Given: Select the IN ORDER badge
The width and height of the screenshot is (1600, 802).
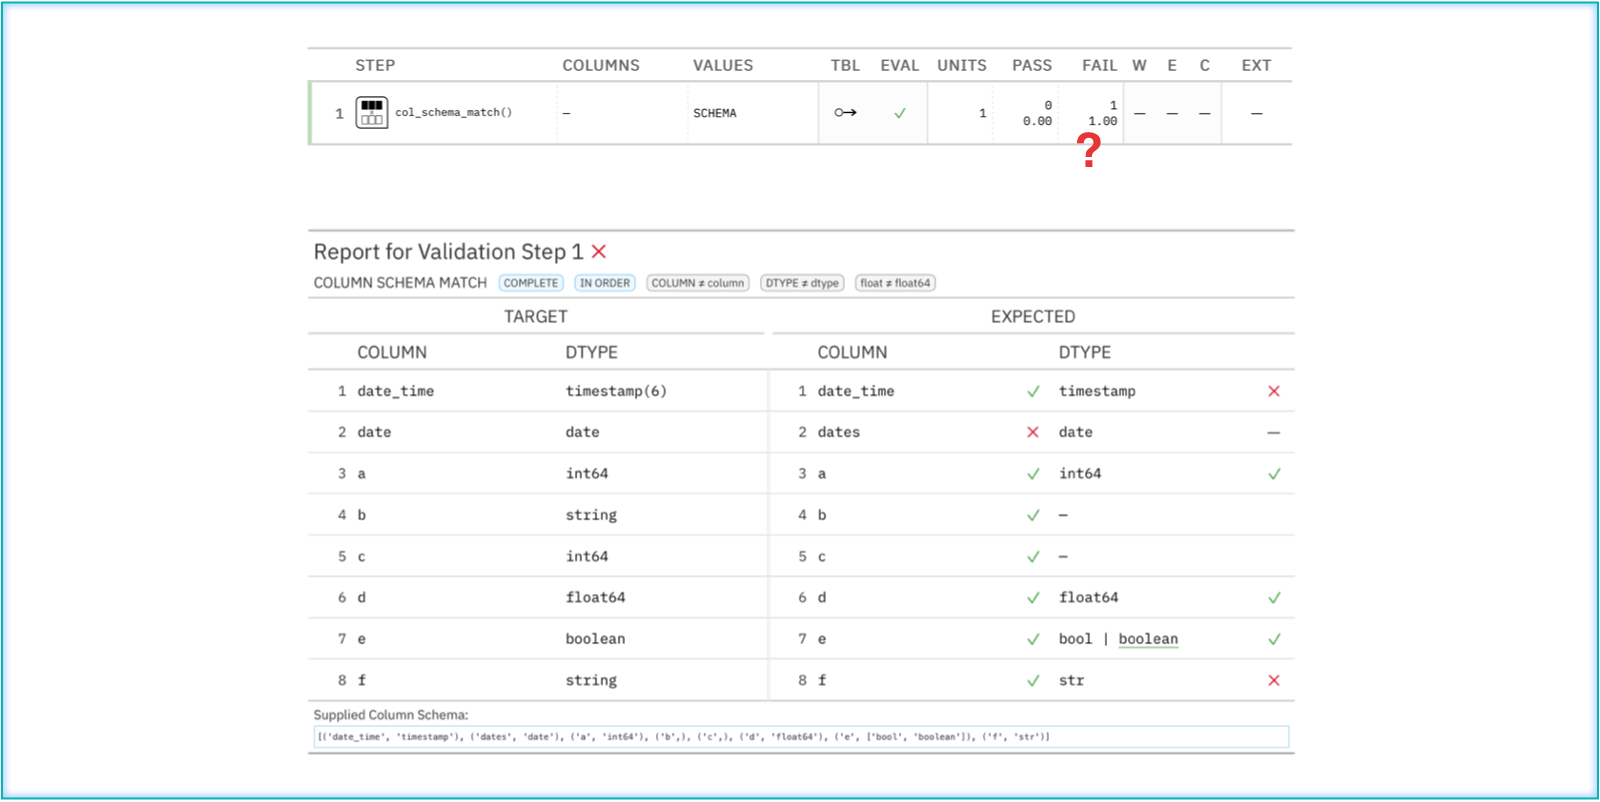Looking at the screenshot, I should [x=605, y=283].
